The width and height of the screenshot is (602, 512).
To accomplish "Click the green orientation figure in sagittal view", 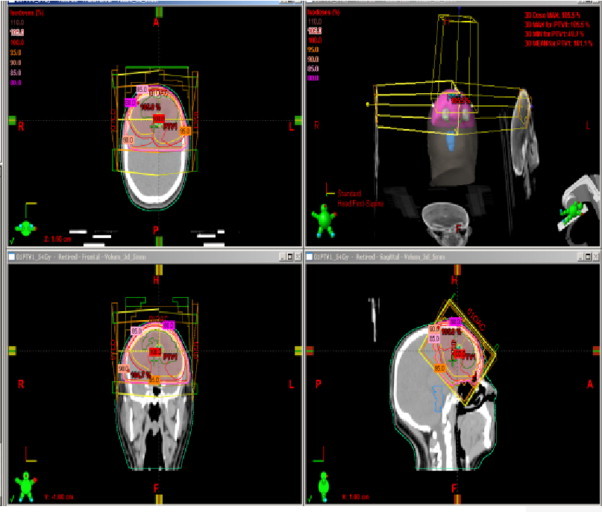I will (323, 487).
